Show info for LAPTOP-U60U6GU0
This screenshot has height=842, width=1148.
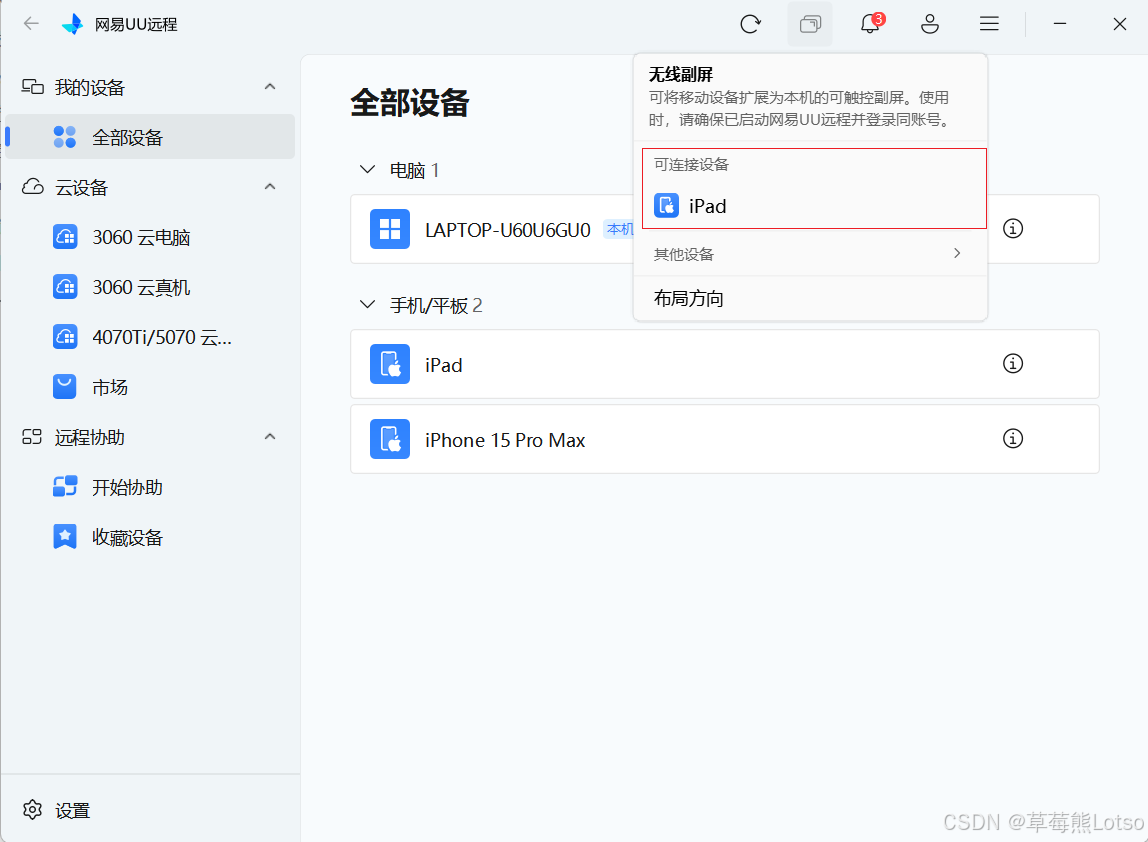[1013, 228]
